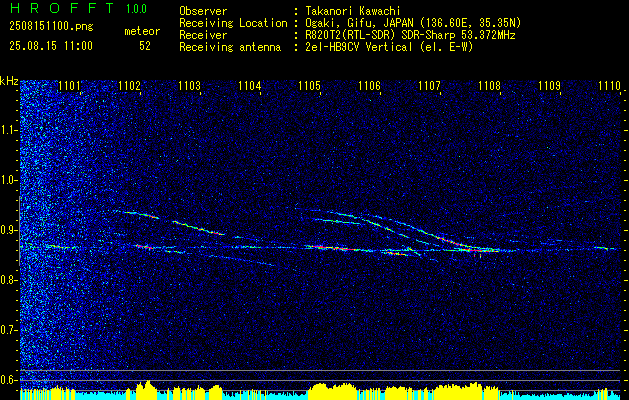Click the filename 2508151100.png
Image resolution: width=629 pixels, height=400 pixels.
pyautogui.click(x=51, y=27)
